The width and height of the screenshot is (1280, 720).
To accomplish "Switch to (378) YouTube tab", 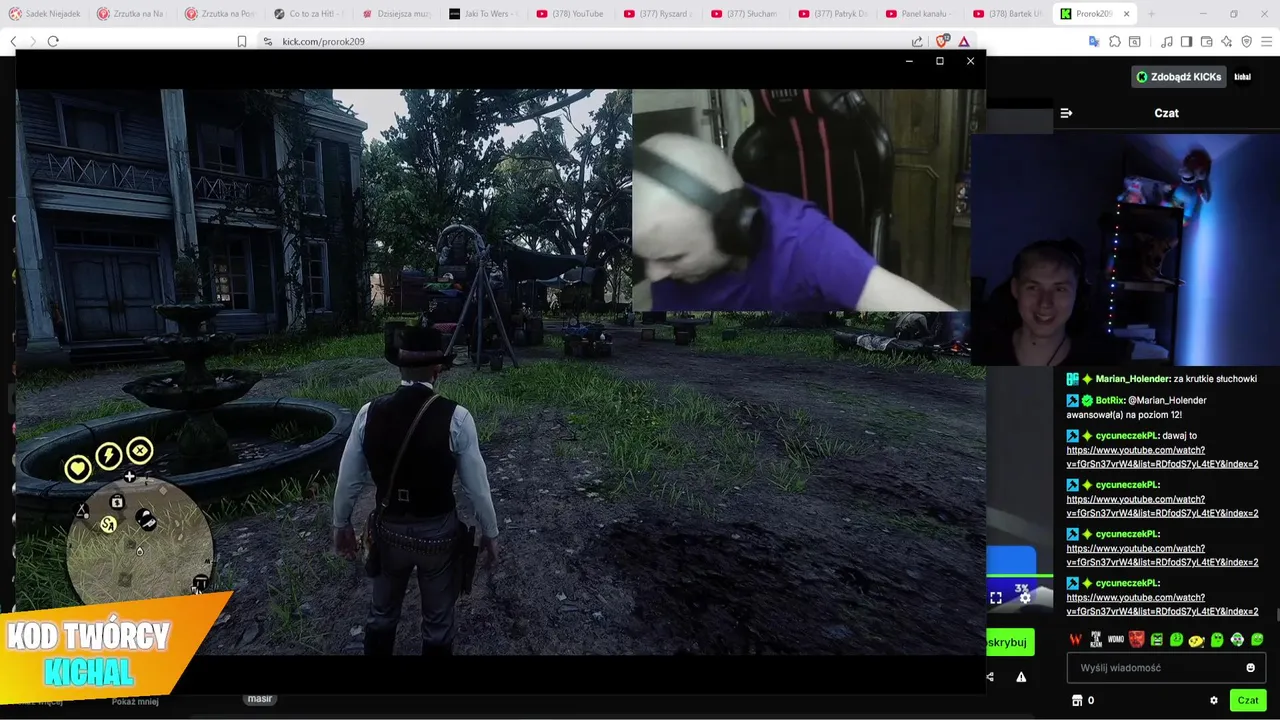I will click(574, 14).
